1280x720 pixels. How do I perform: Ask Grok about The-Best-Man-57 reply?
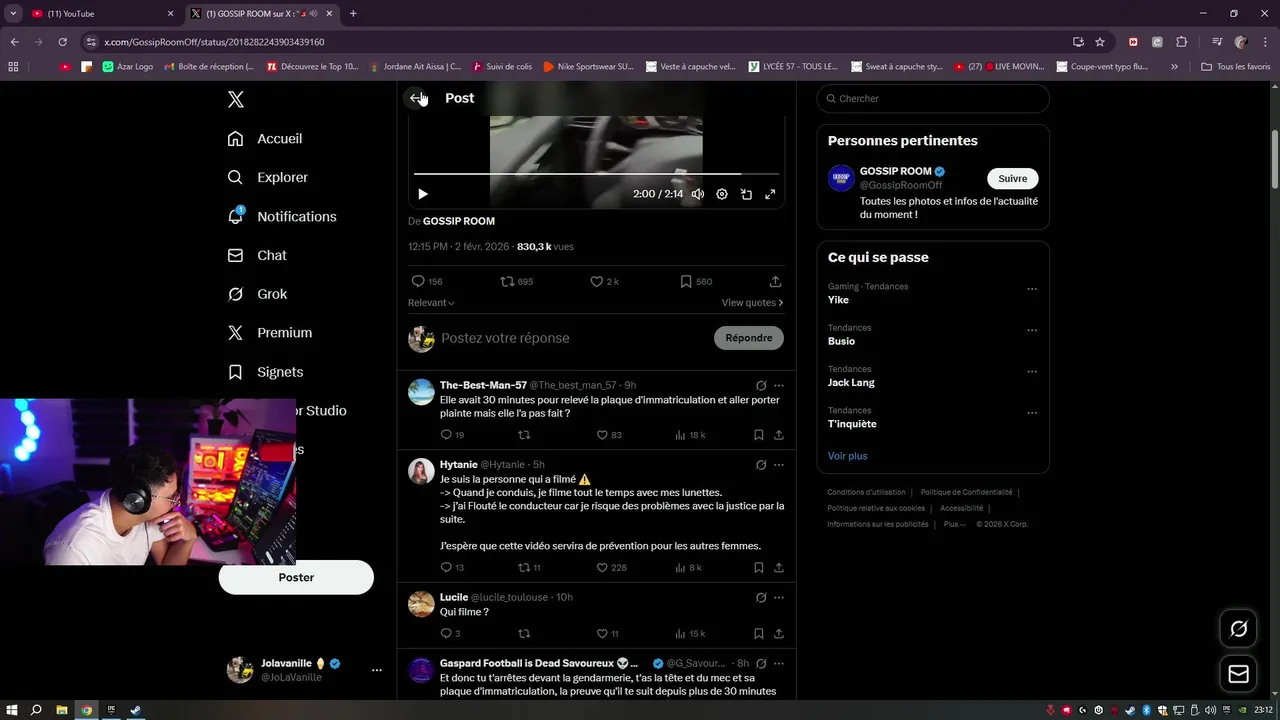[x=761, y=386]
